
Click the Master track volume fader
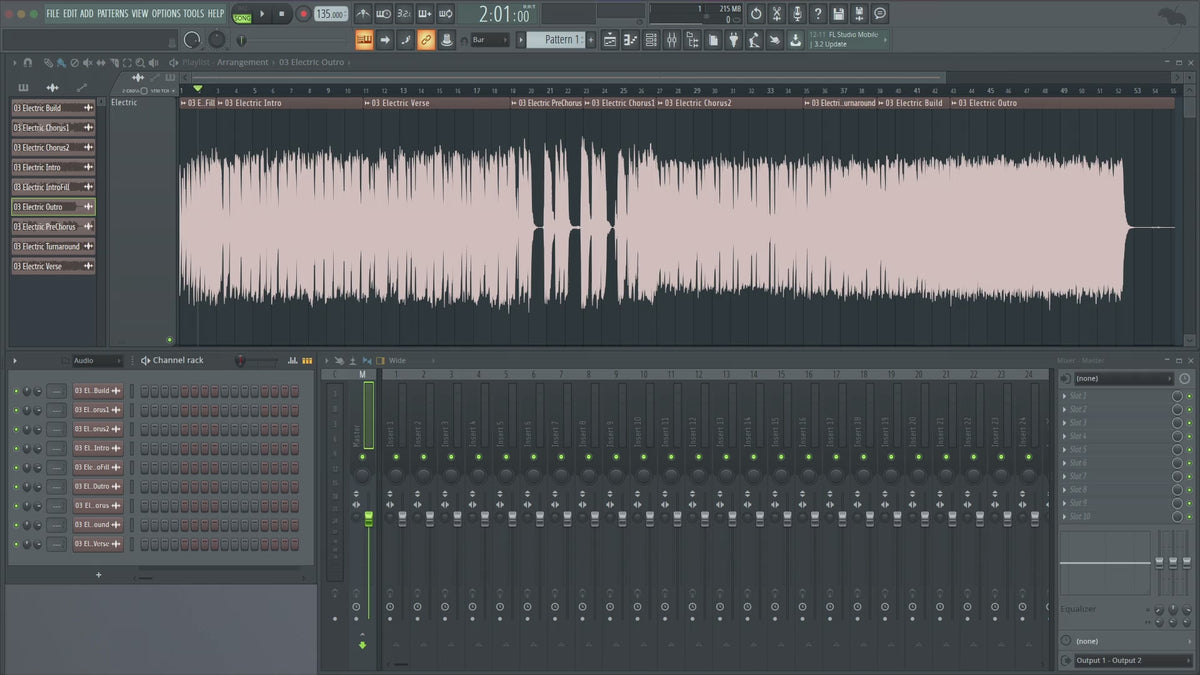(x=368, y=517)
